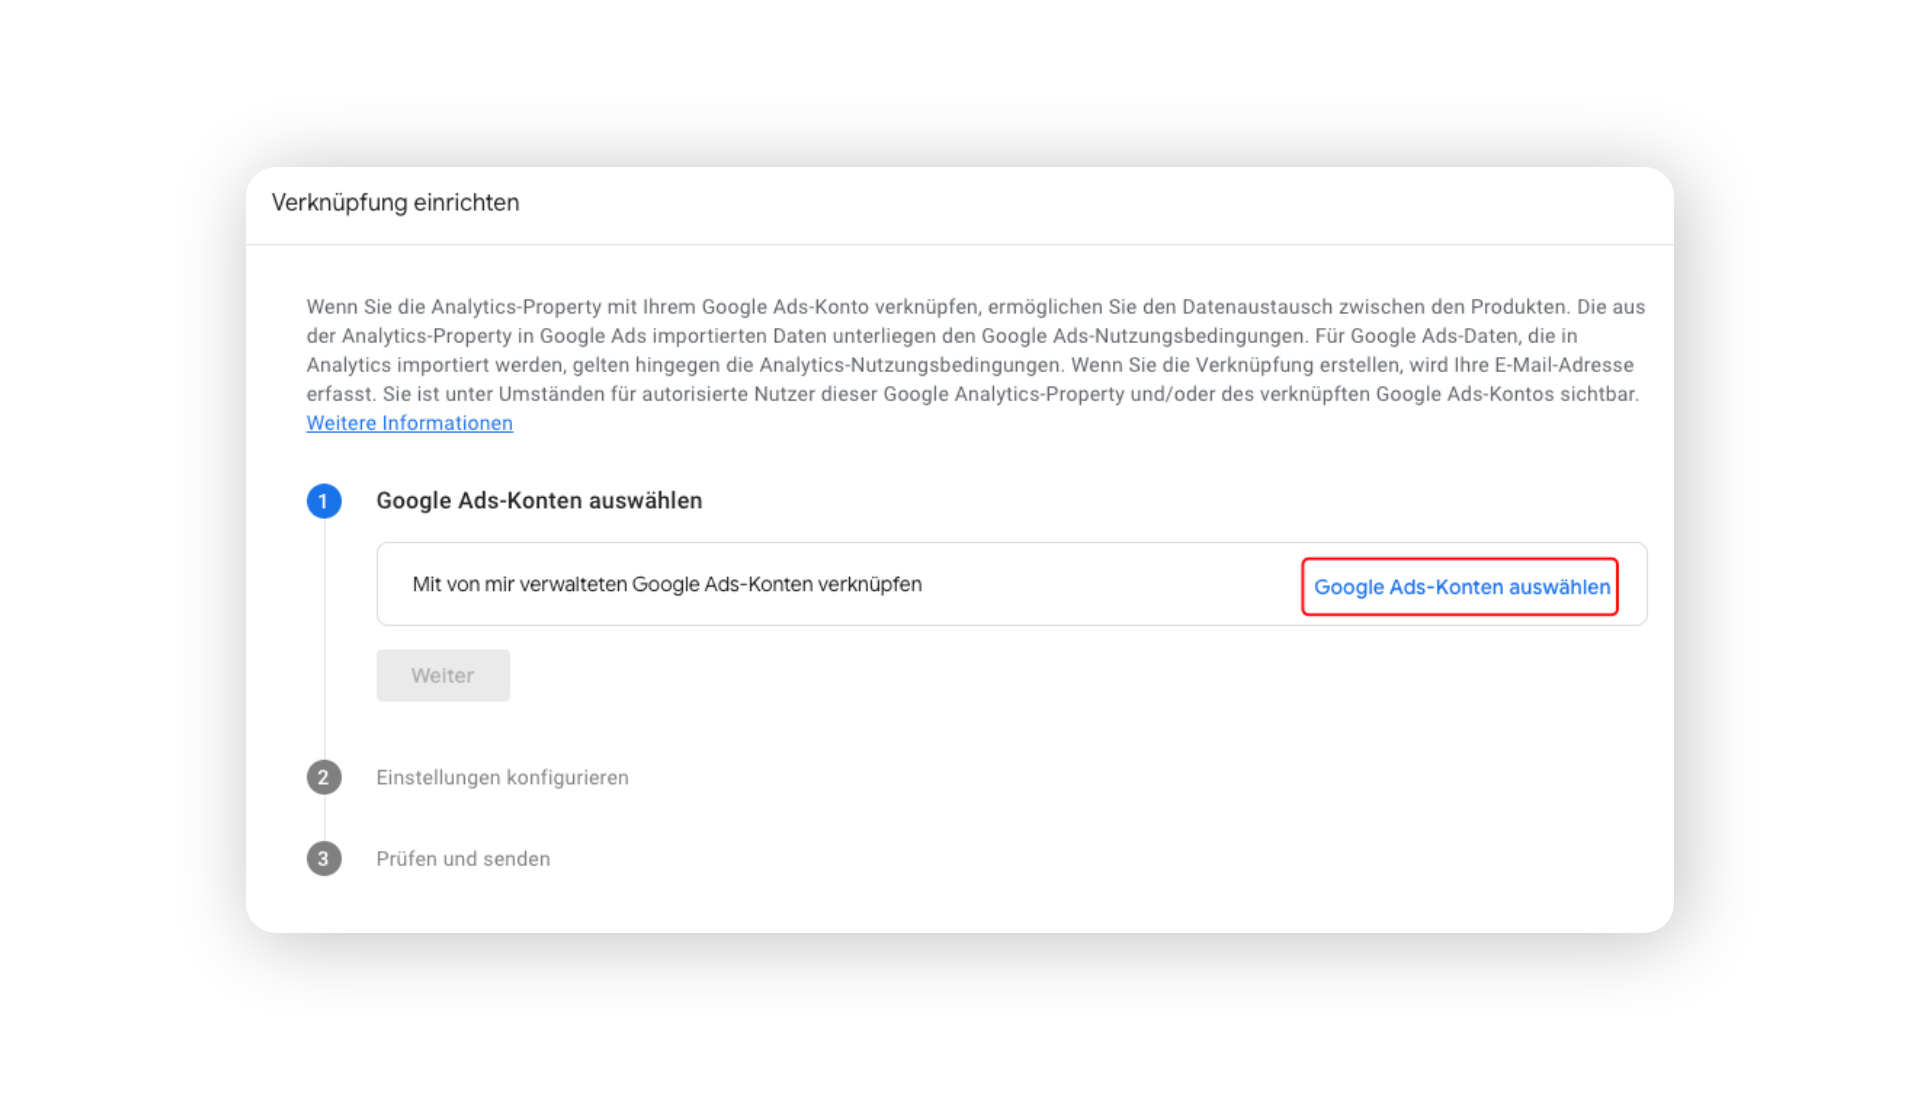1920x1100 pixels.
Task: Expand the Einstellungen konfigurieren step
Action: [x=502, y=777]
